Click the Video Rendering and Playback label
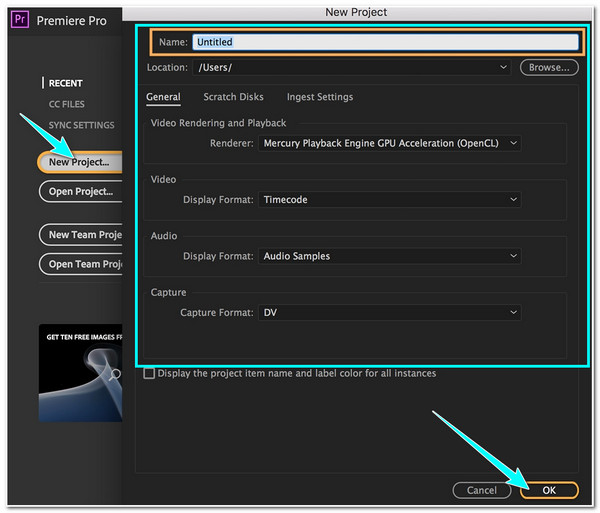 (218, 123)
